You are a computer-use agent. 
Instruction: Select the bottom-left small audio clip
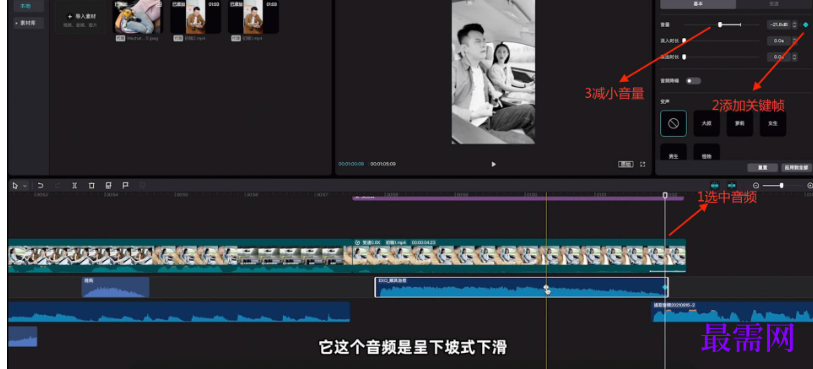pos(23,336)
